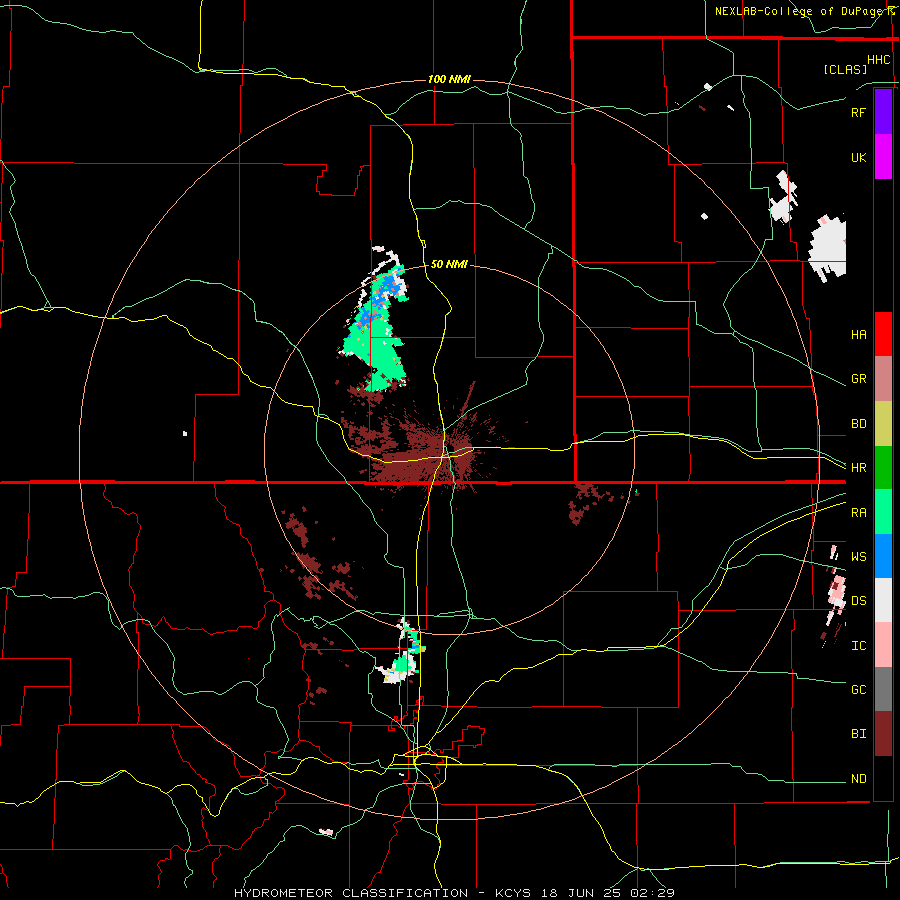This screenshot has height=900, width=900.
Task: Click the HA red legend swatch
Action: pos(883,334)
